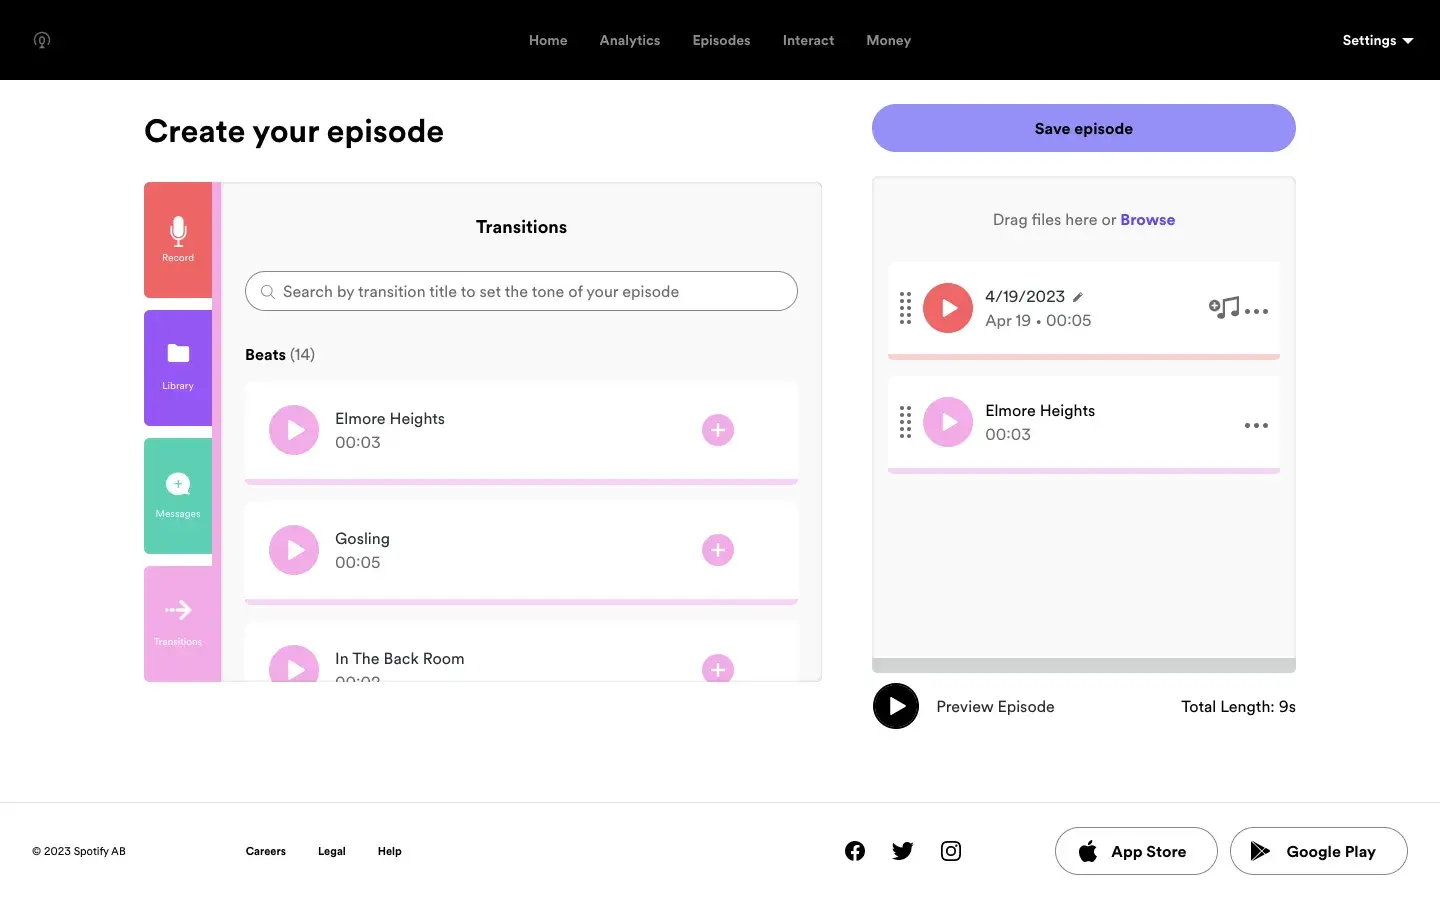Open the Episodes menu item
This screenshot has height=900, width=1440.
point(721,40)
